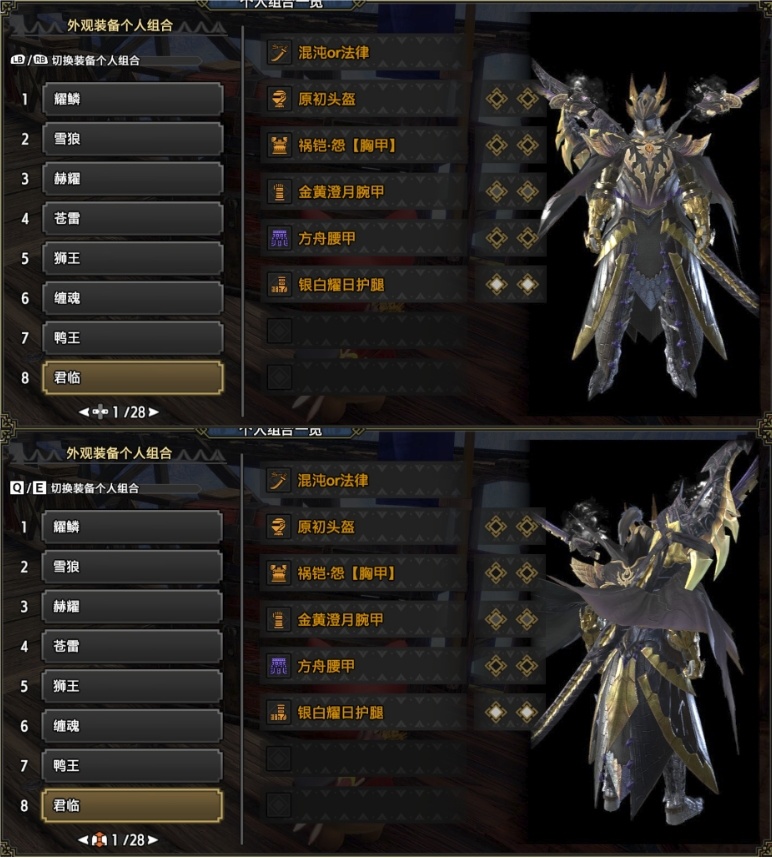
Task: Click the helmet icon next to 原初头盔 in upper panel
Action: [279, 99]
